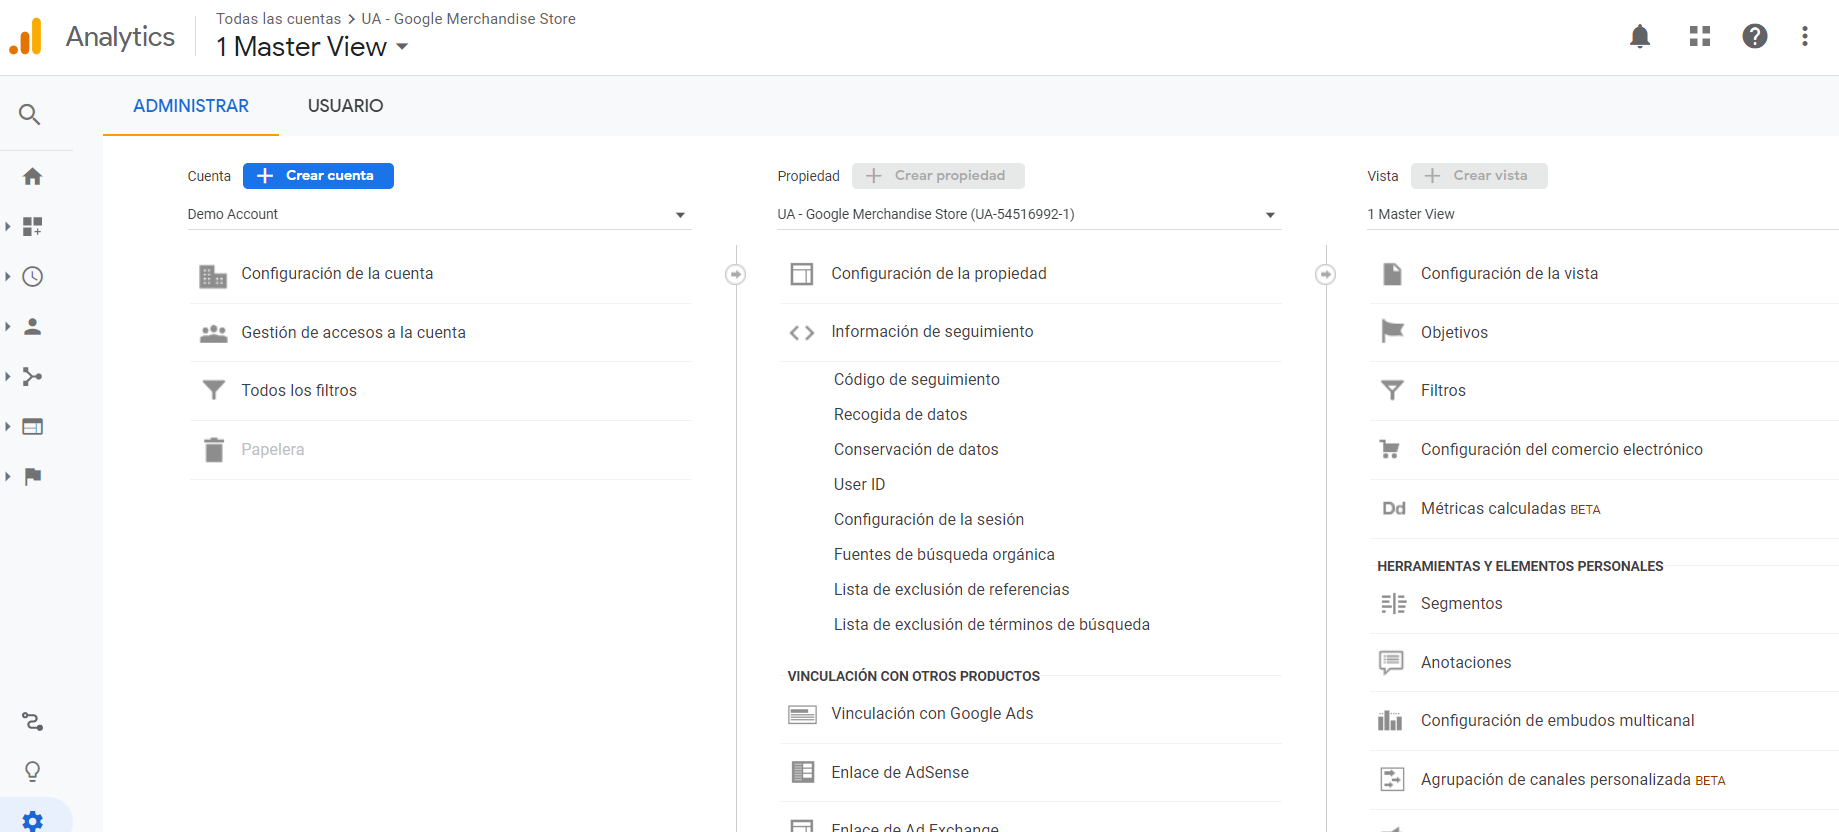Open Attribution path icon in sidebar

(x=32, y=722)
